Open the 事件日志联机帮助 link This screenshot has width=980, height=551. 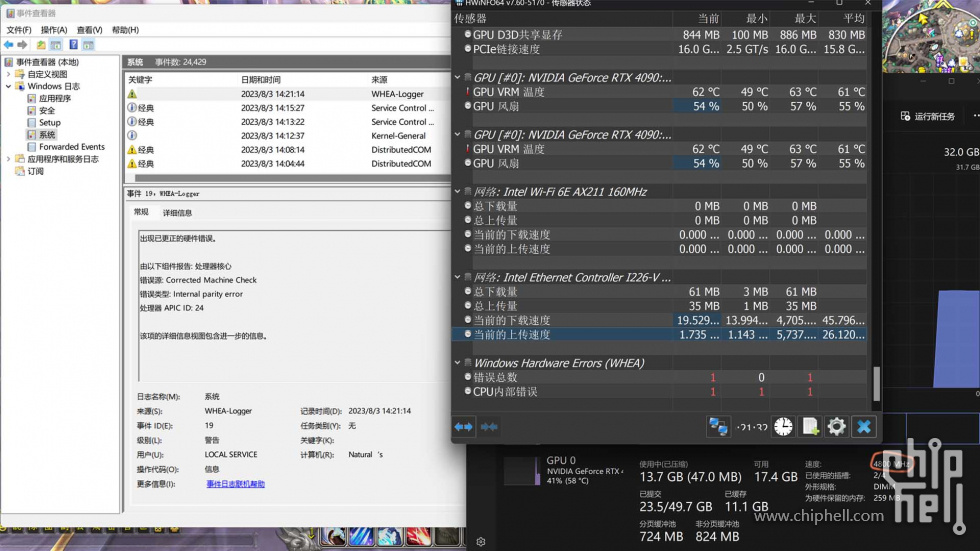pyautogui.click(x=236, y=484)
